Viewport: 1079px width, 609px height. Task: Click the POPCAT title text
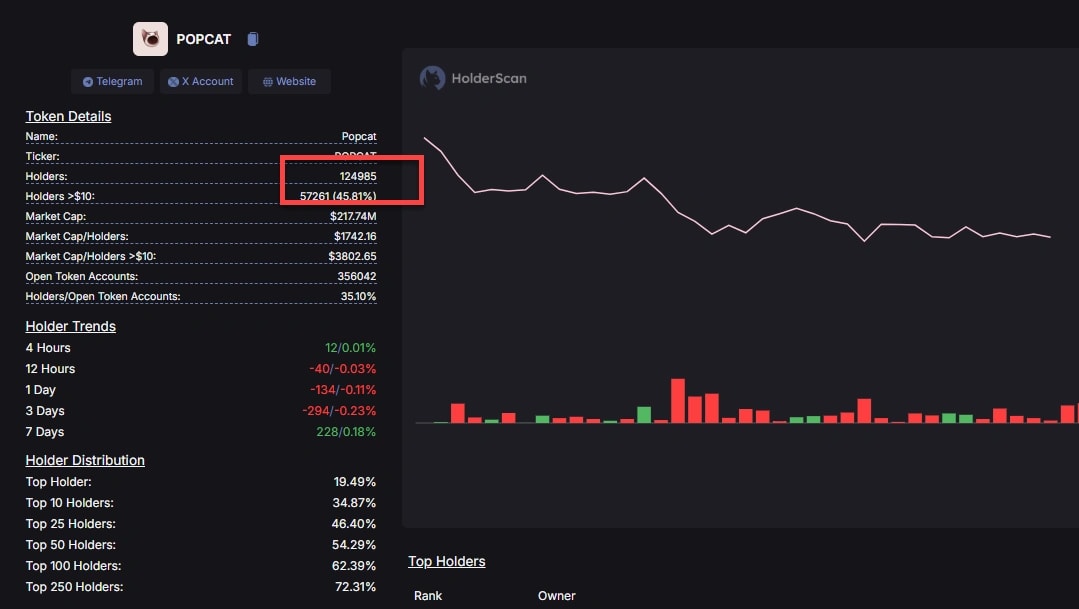(204, 39)
